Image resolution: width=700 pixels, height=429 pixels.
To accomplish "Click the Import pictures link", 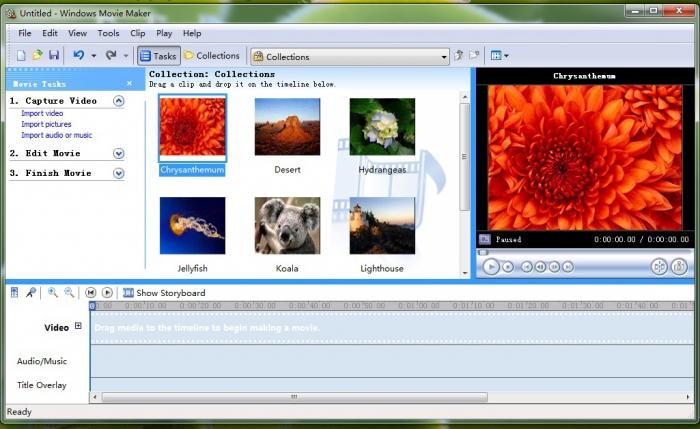I will pos(46,124).
